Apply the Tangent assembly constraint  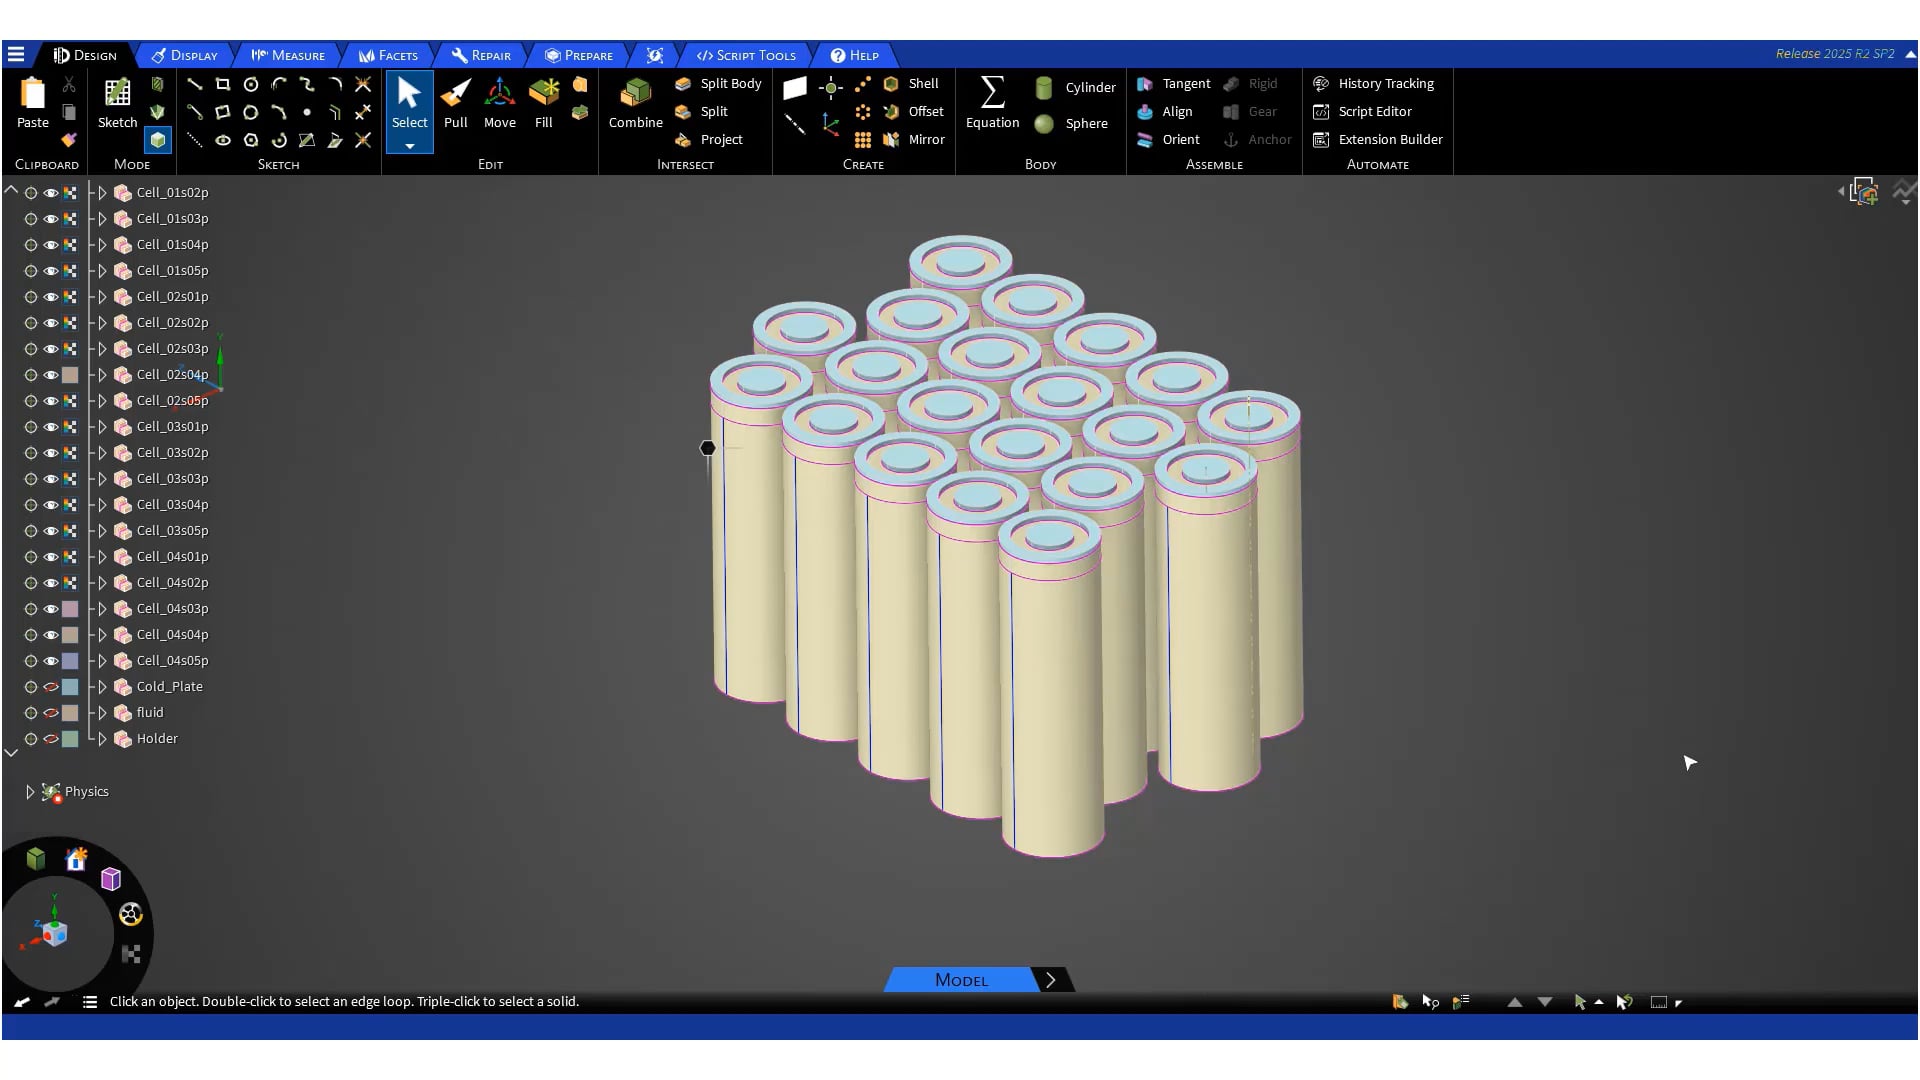[1173, 84]
